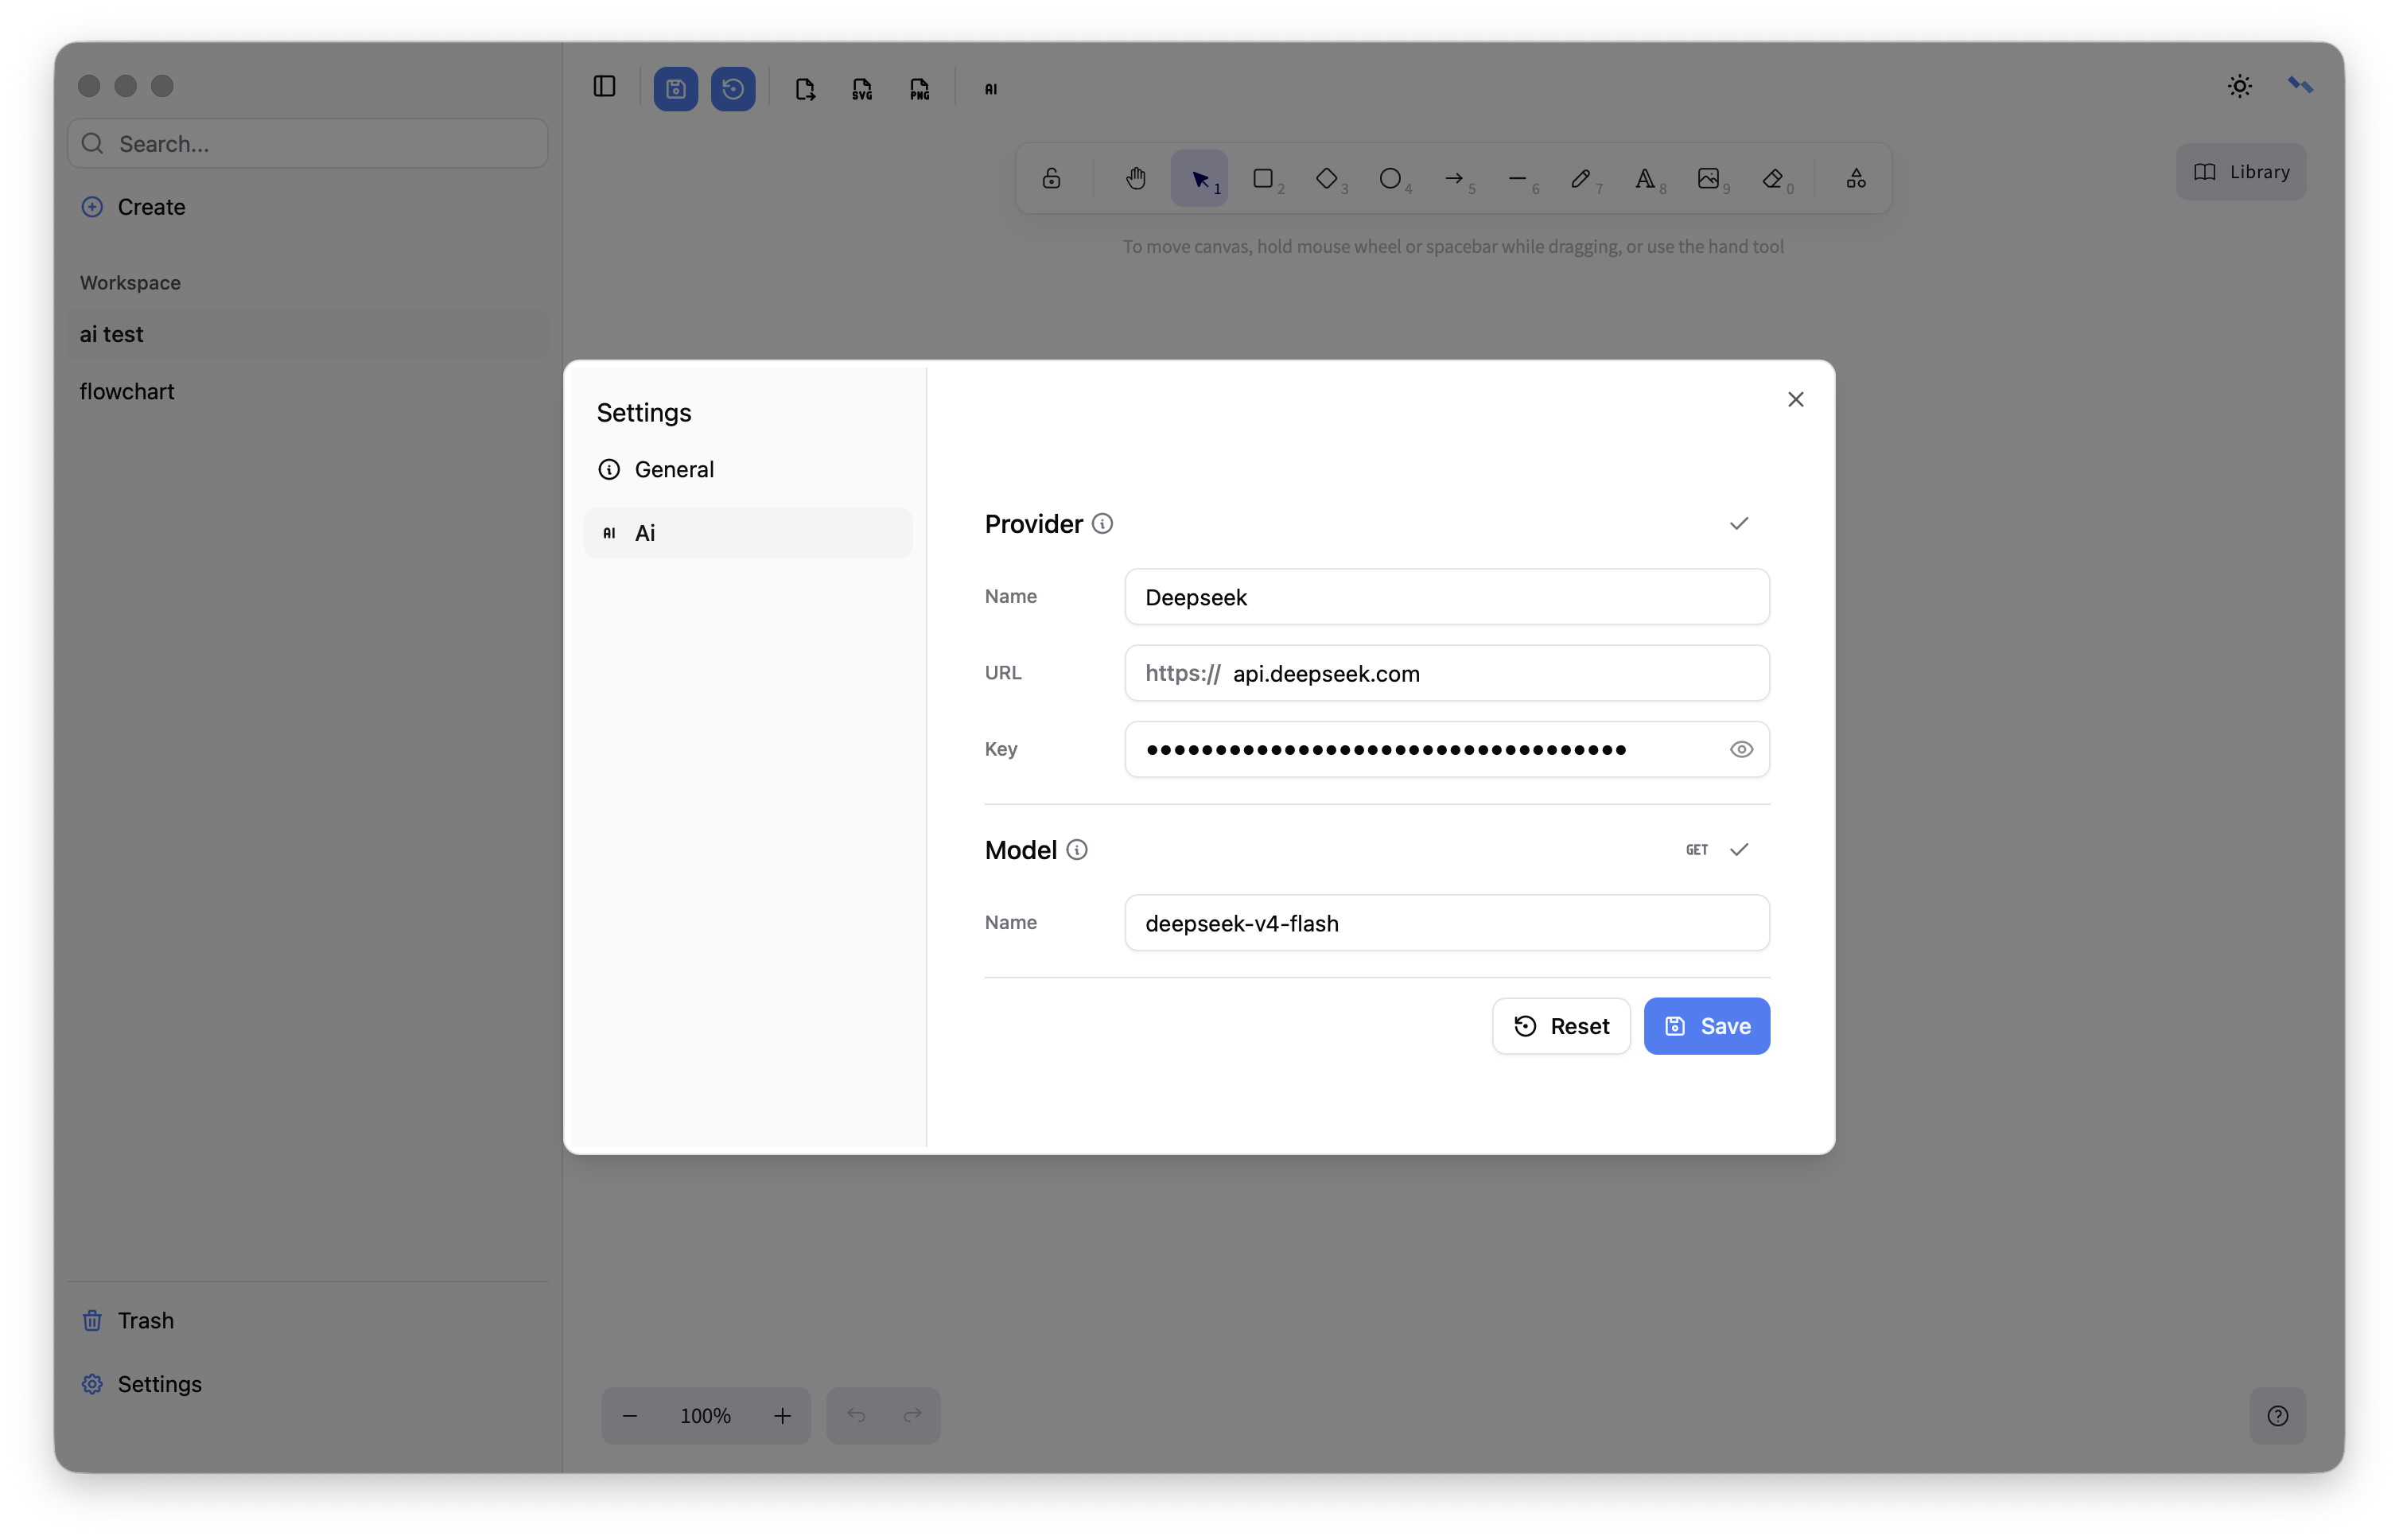Viewport: 2399px width, 1540px height.
Task: Toggle the light theme sun icon
Action: coord(2239,86)
